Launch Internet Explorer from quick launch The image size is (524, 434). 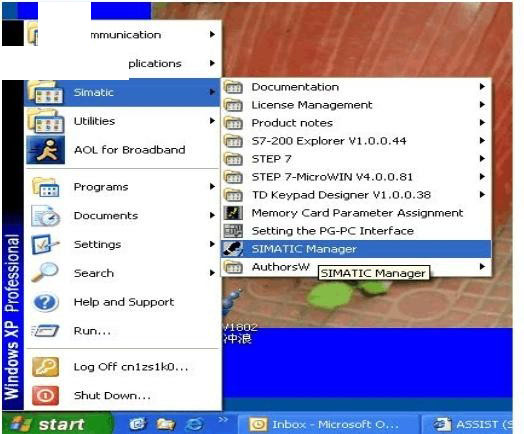coord(194,425)
